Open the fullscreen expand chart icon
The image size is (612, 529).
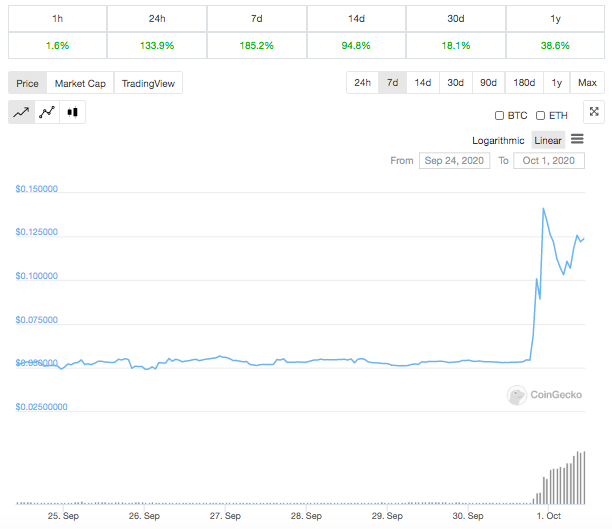point(594,112)
